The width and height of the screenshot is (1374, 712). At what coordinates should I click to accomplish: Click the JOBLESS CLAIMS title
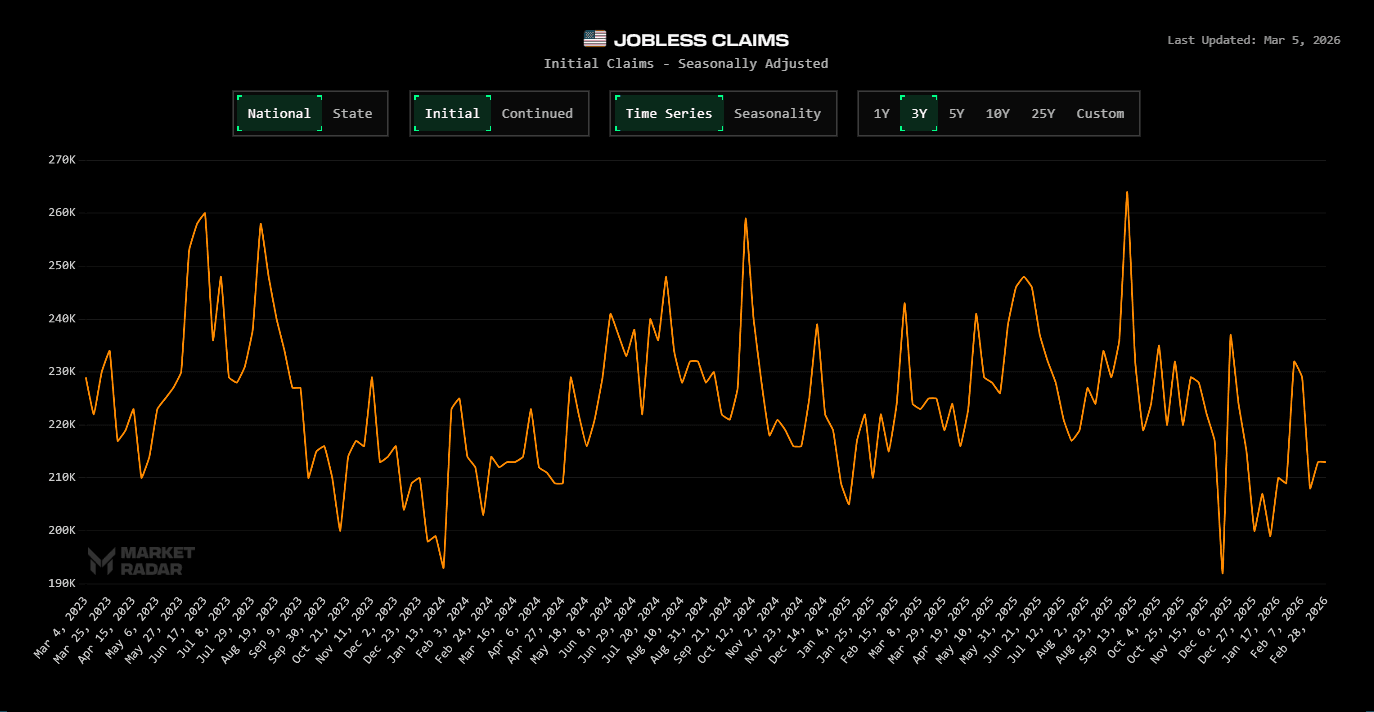pyautogui.click(x=702, y=39)
